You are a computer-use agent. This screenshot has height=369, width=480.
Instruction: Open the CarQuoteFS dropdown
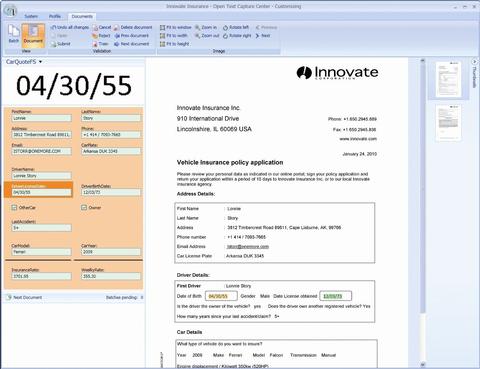24,62
